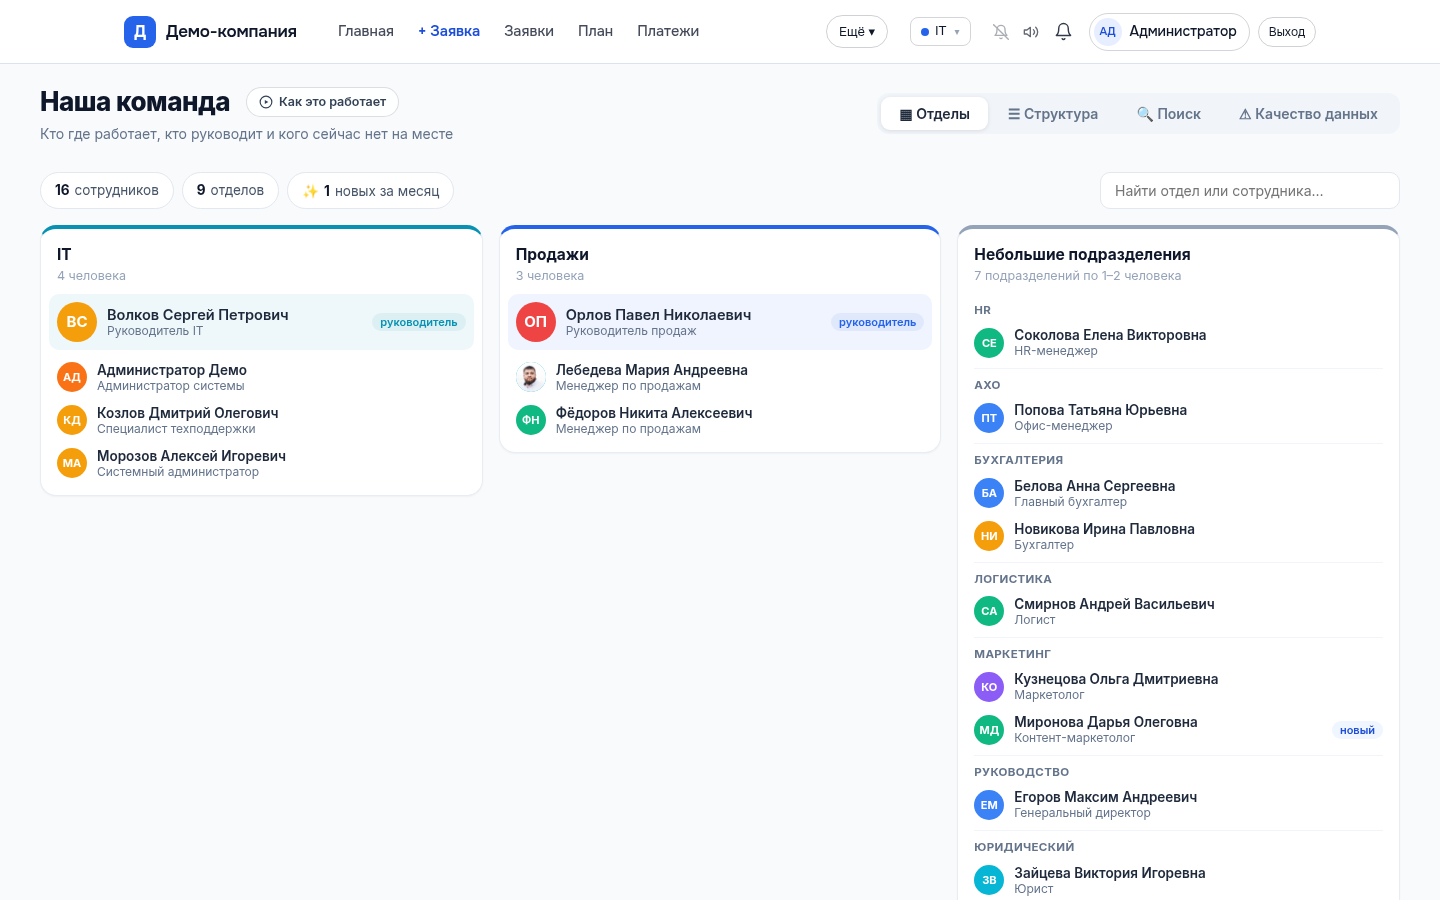The width and height of the screenshot is (1440, 900).
Task: Click the 1 новых за месяц chip
Action: [x=371, y=190]
